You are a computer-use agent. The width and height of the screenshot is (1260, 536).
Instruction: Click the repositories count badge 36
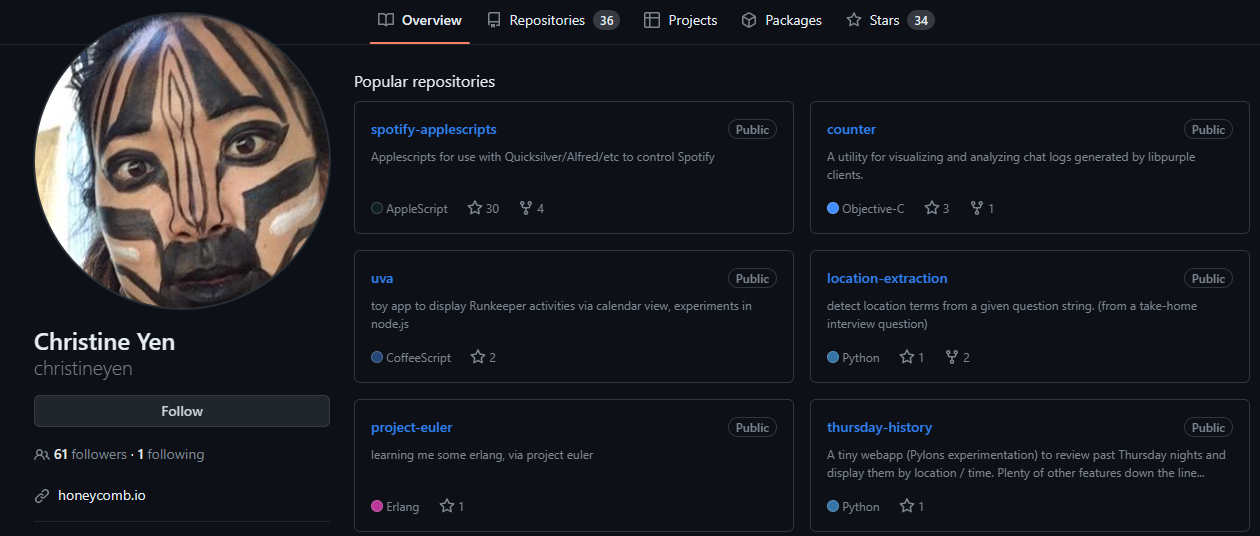pyautogui.click(x=606, y=20)
